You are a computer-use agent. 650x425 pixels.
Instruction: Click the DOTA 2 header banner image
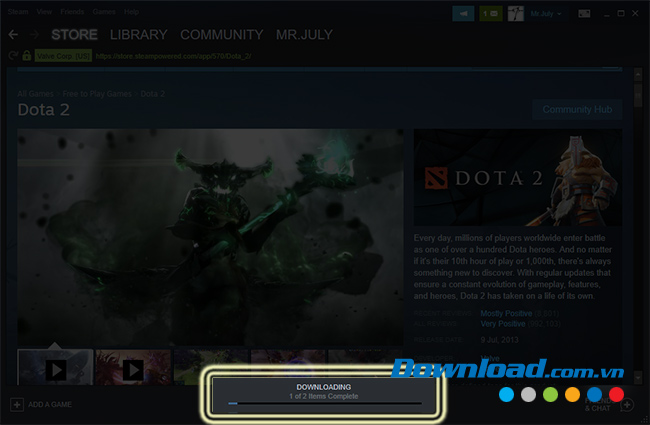point(518,177)
